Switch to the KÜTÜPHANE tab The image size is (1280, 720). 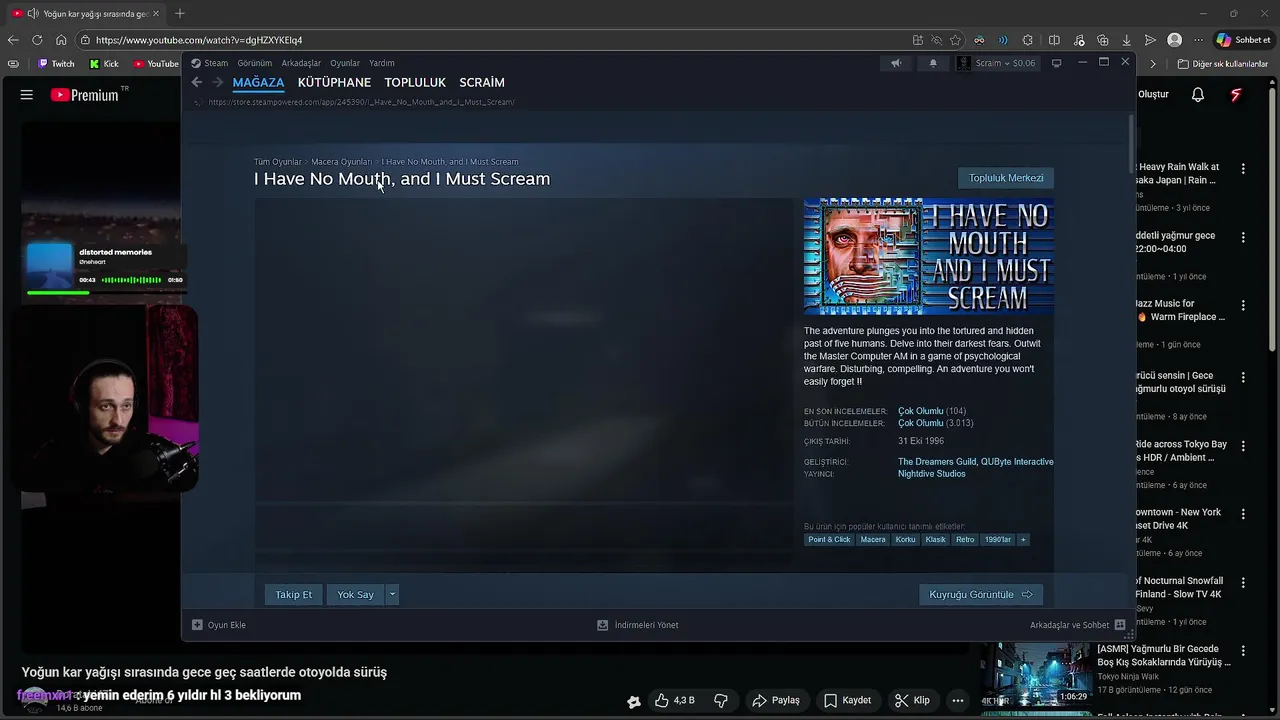point(334,82)
